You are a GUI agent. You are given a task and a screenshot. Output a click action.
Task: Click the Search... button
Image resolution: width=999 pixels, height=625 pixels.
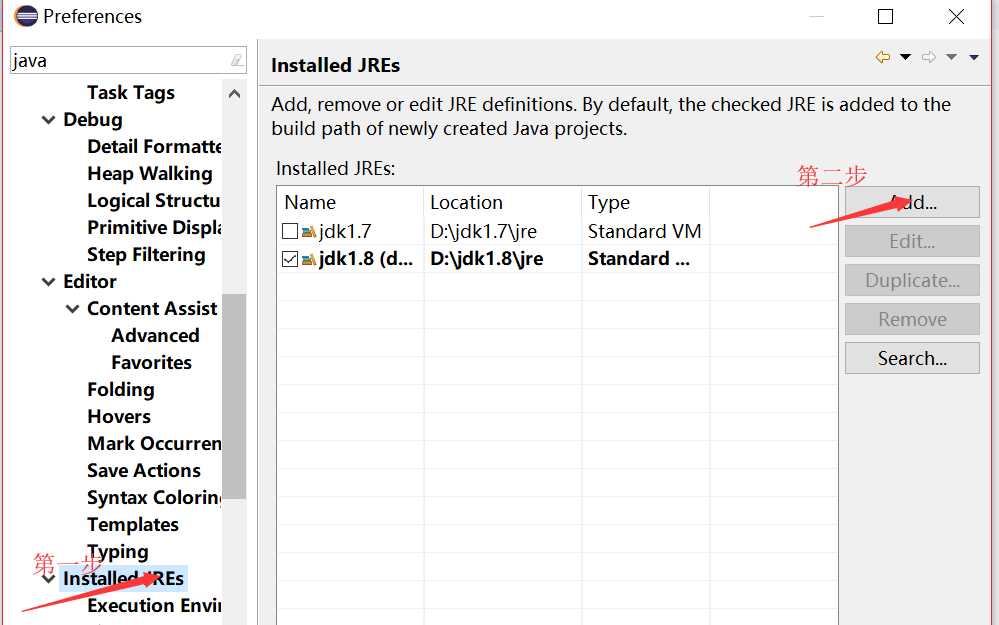912,358
